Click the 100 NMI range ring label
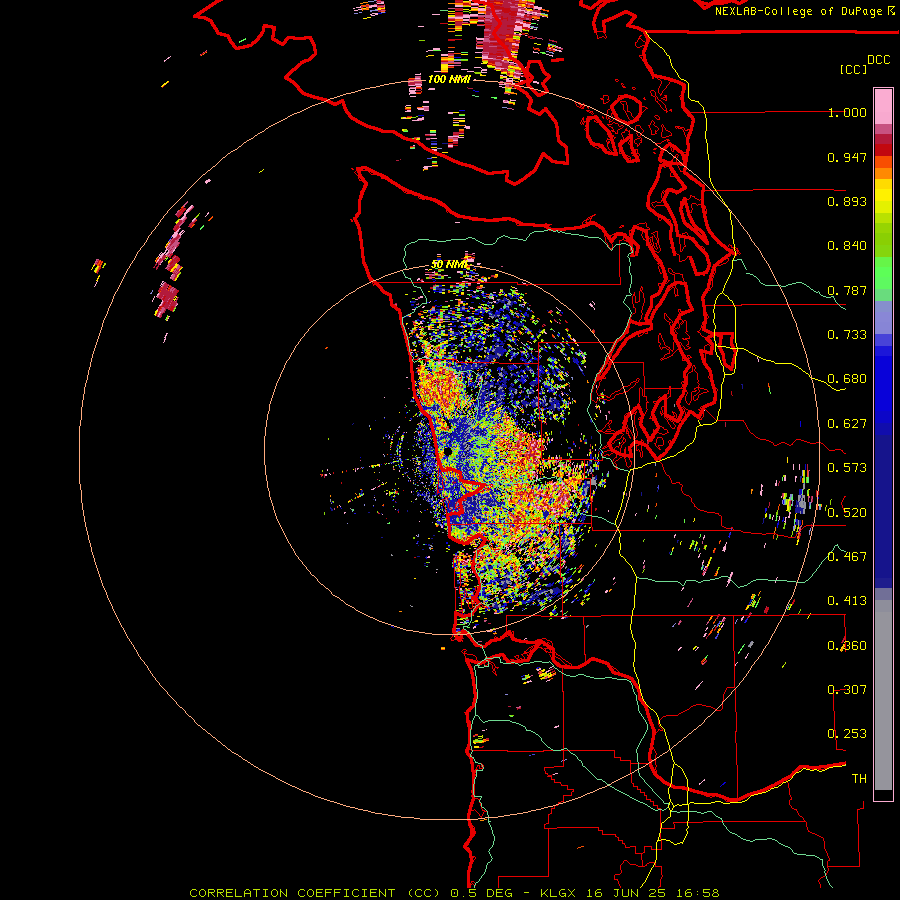 [449, 79]
